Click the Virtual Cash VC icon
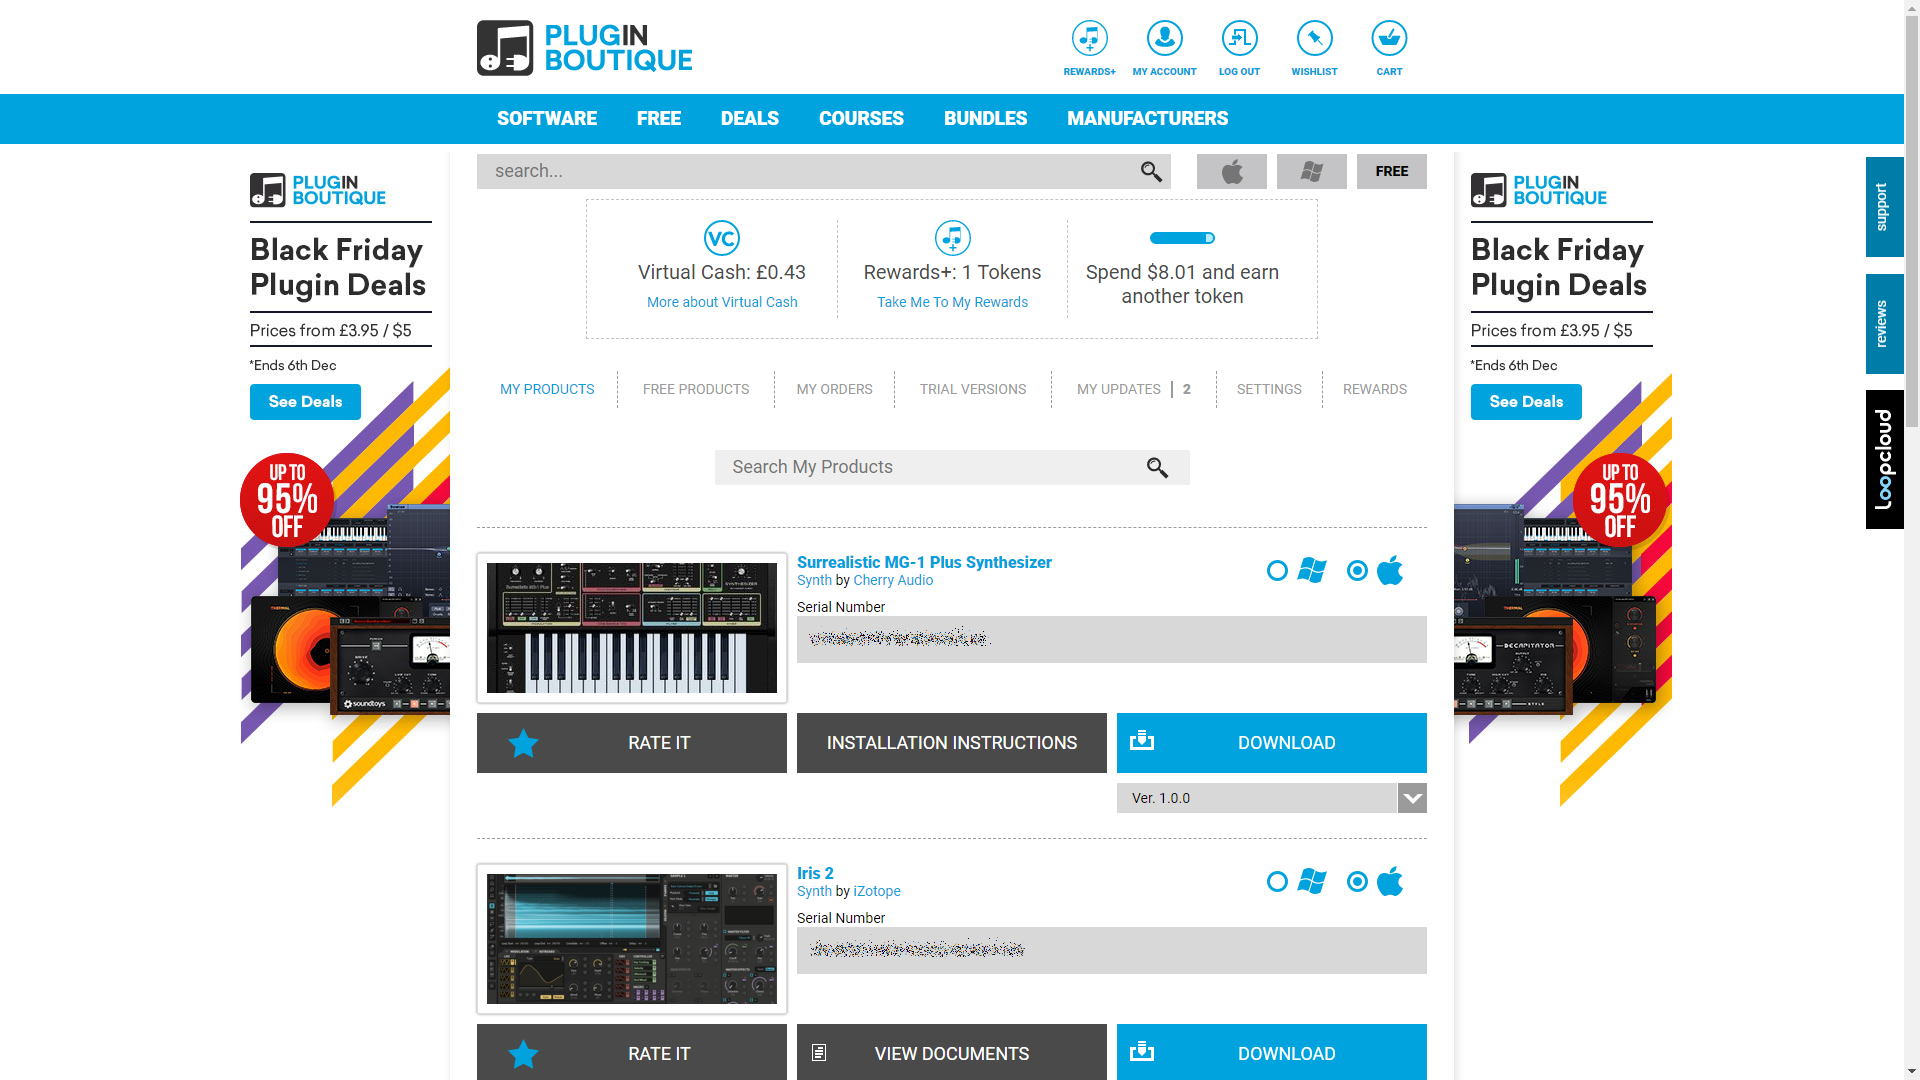 click(722, 238)
